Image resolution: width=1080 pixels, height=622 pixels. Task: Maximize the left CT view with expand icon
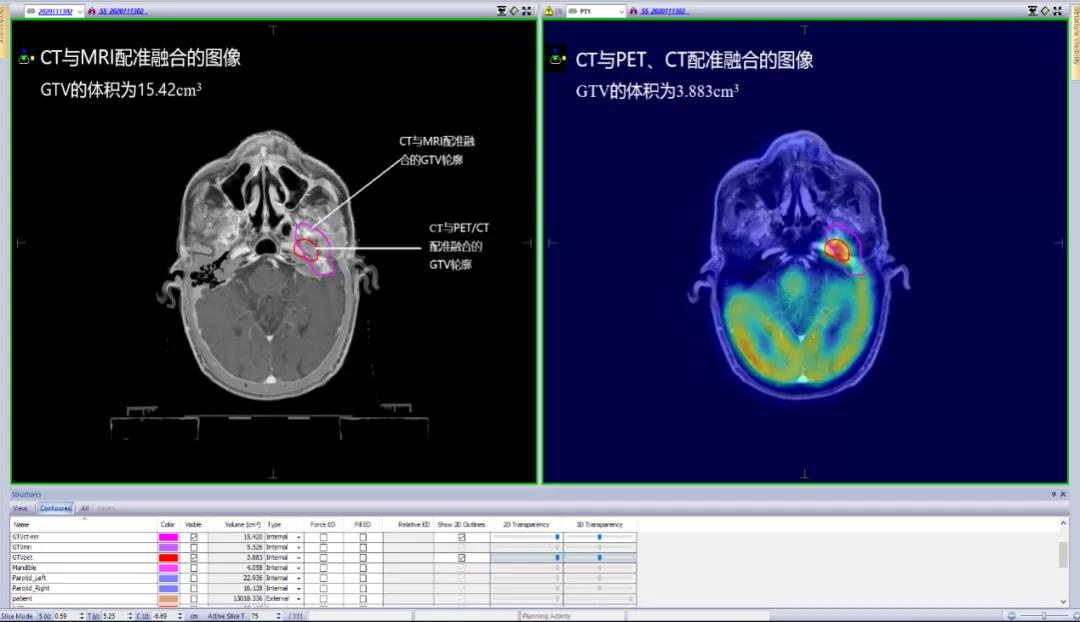coord(527,11)
